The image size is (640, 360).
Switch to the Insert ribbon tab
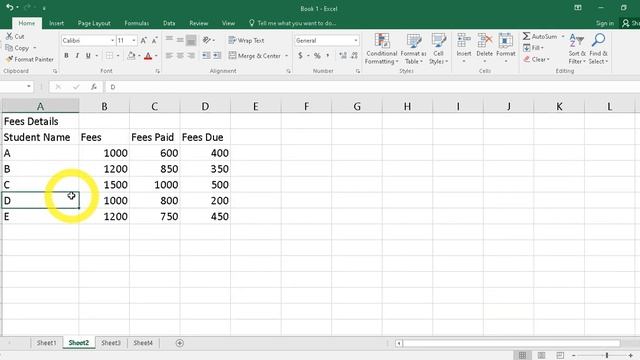(56, 23)
